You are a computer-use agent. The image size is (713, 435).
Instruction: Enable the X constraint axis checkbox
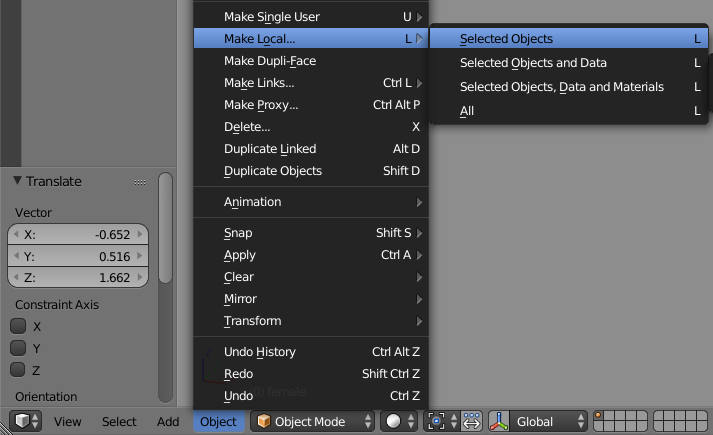tap(18, 326)
